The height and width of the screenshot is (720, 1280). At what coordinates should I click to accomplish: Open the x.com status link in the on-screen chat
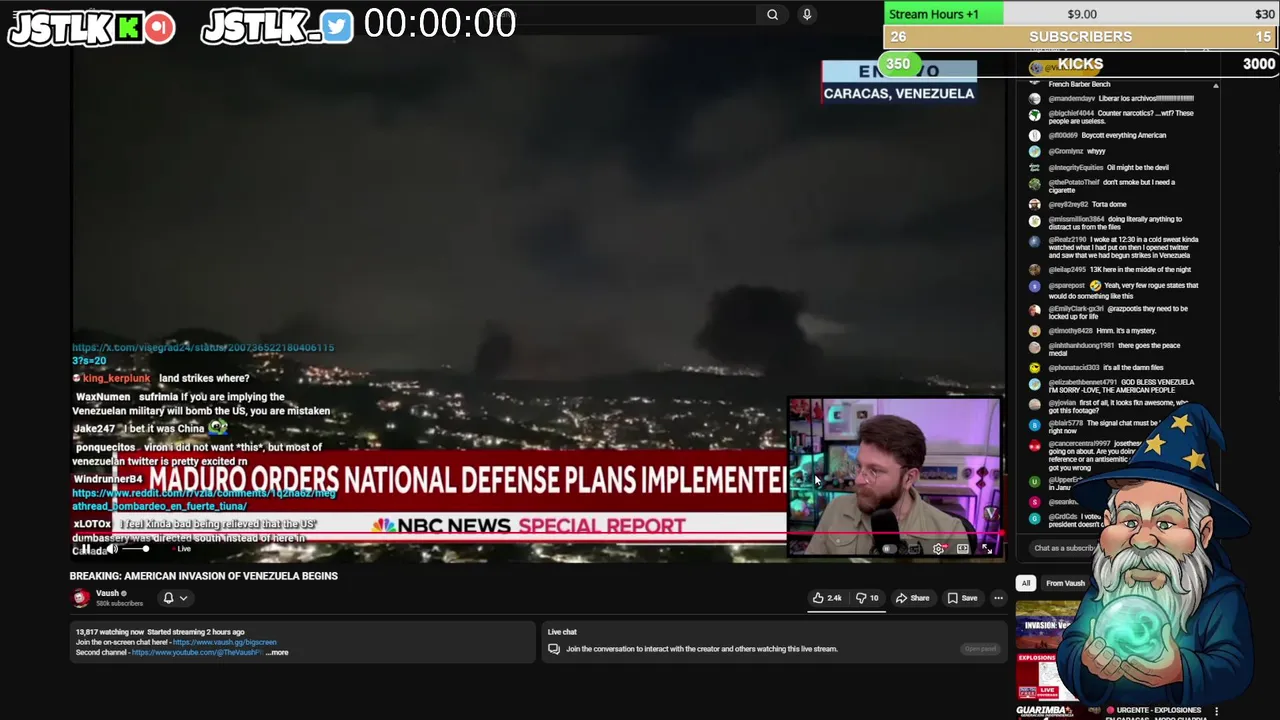tap(203, 353)
